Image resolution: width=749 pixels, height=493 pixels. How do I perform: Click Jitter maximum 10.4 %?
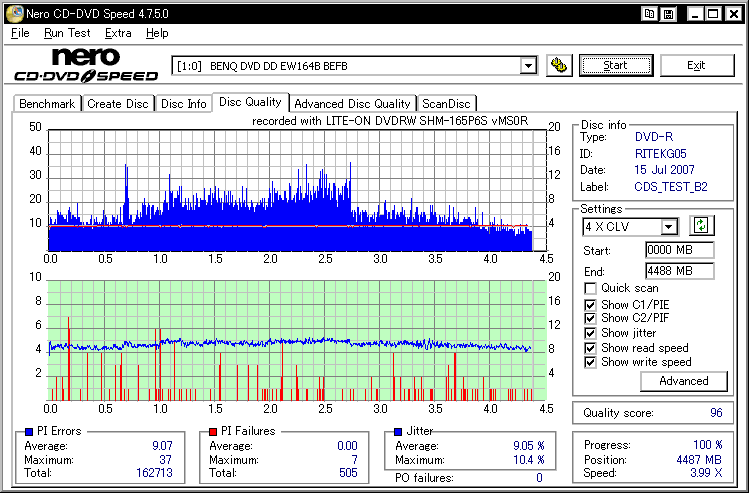529,460
